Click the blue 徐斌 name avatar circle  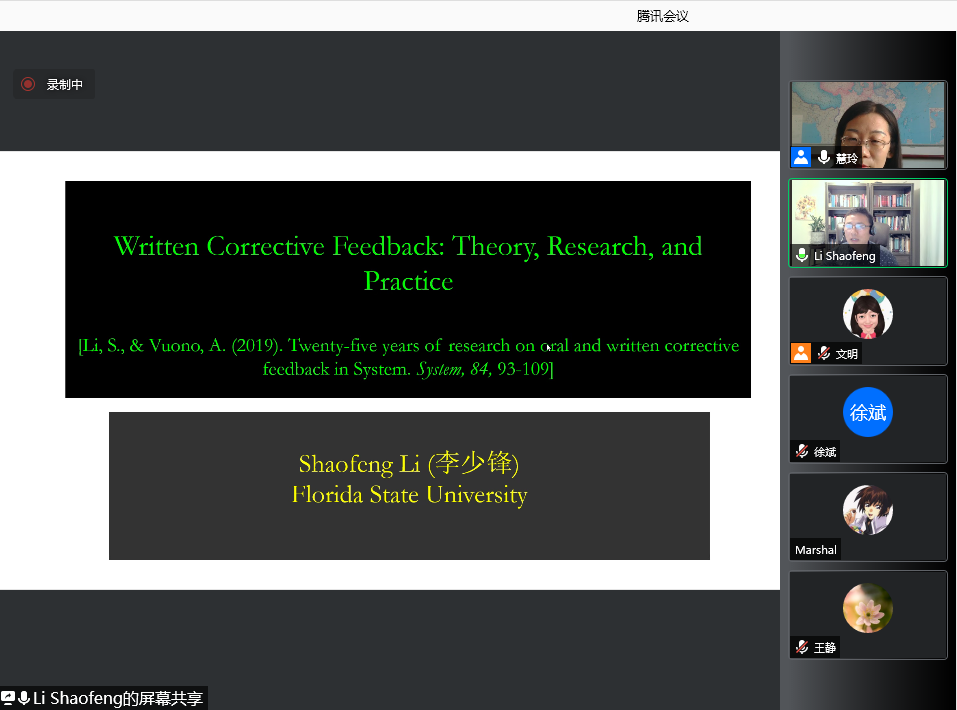coord(867,412)
